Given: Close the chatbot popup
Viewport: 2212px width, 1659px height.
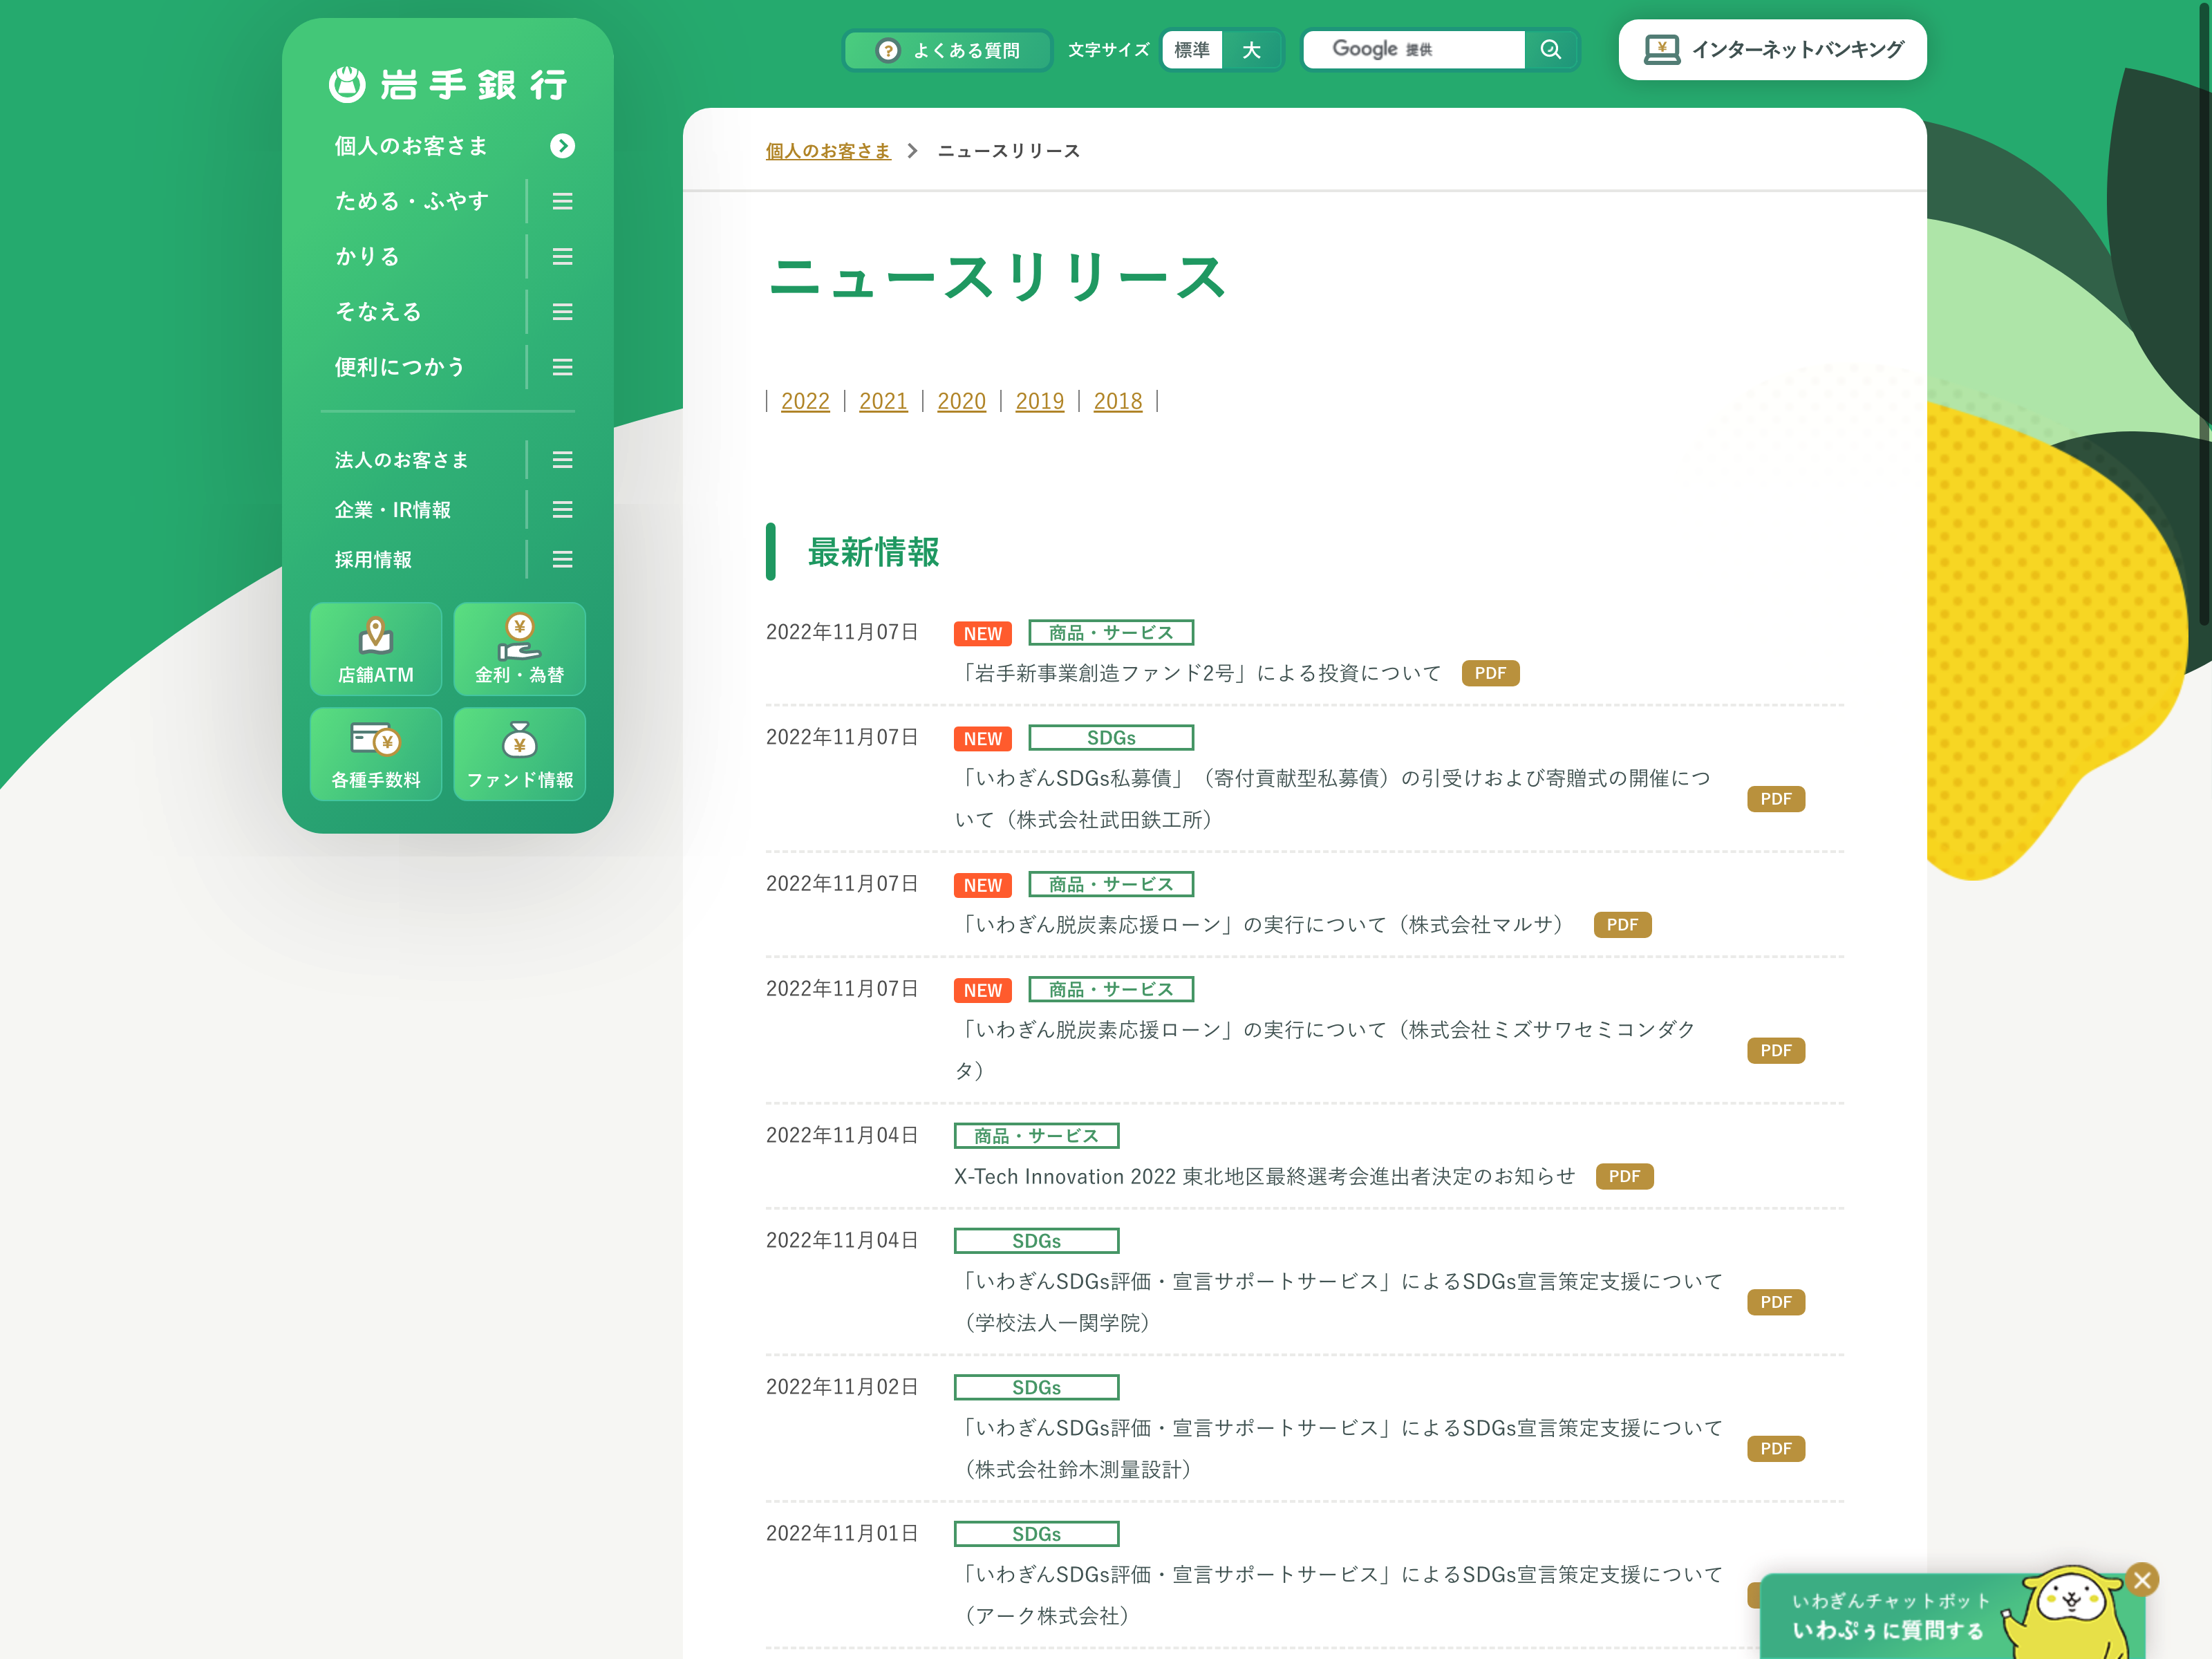Looking at the screenshot, I should pyautogui.click(x=2141, y=1580).
